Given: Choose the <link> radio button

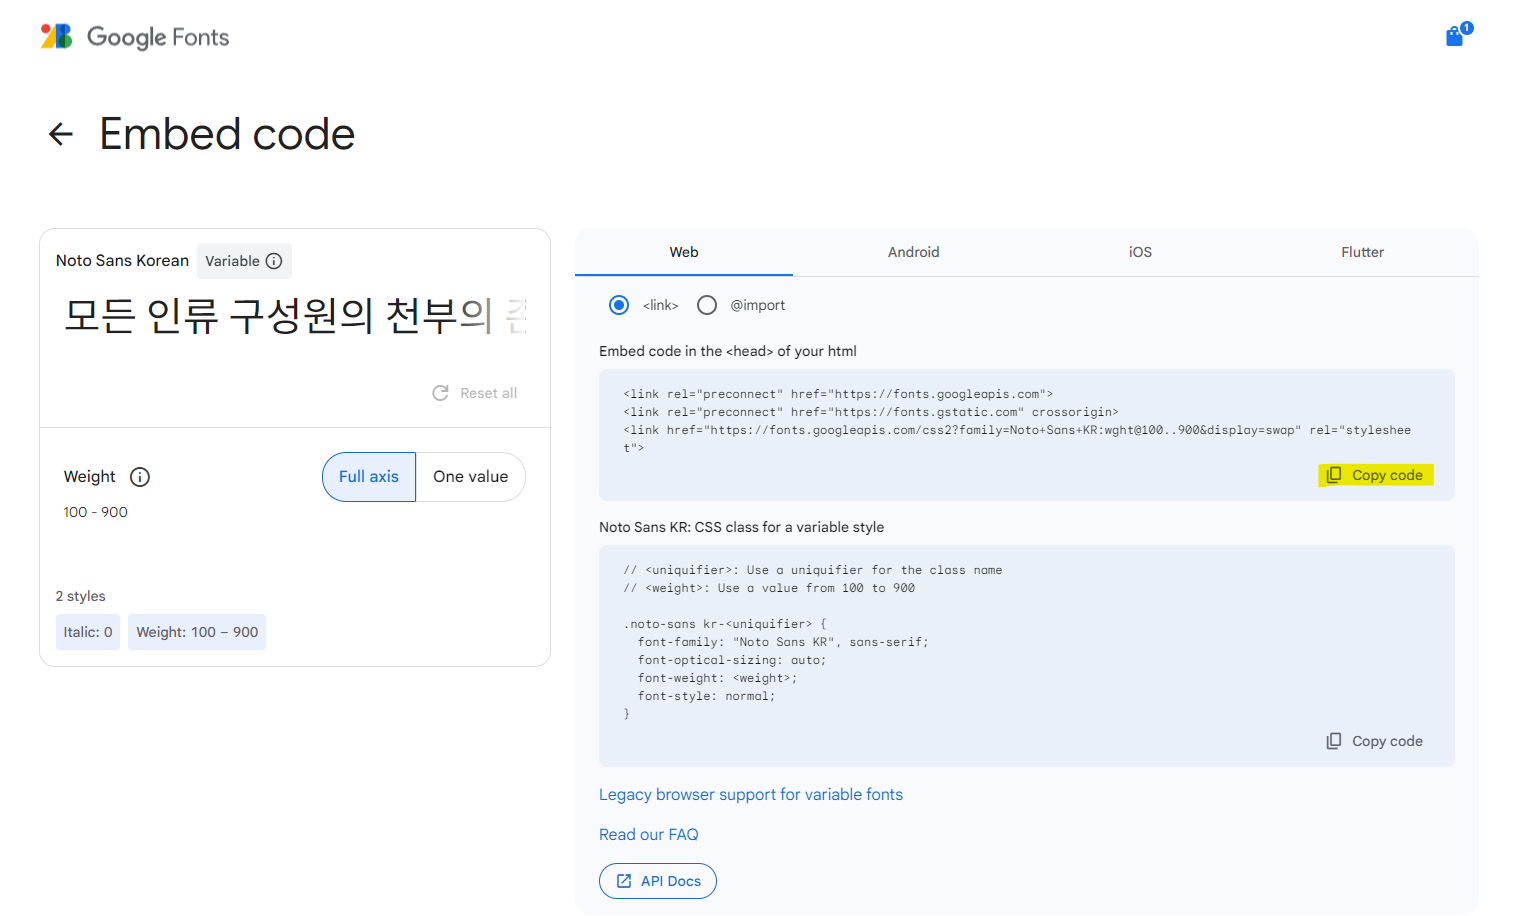Looking at the screenshot, I should 619,305.
